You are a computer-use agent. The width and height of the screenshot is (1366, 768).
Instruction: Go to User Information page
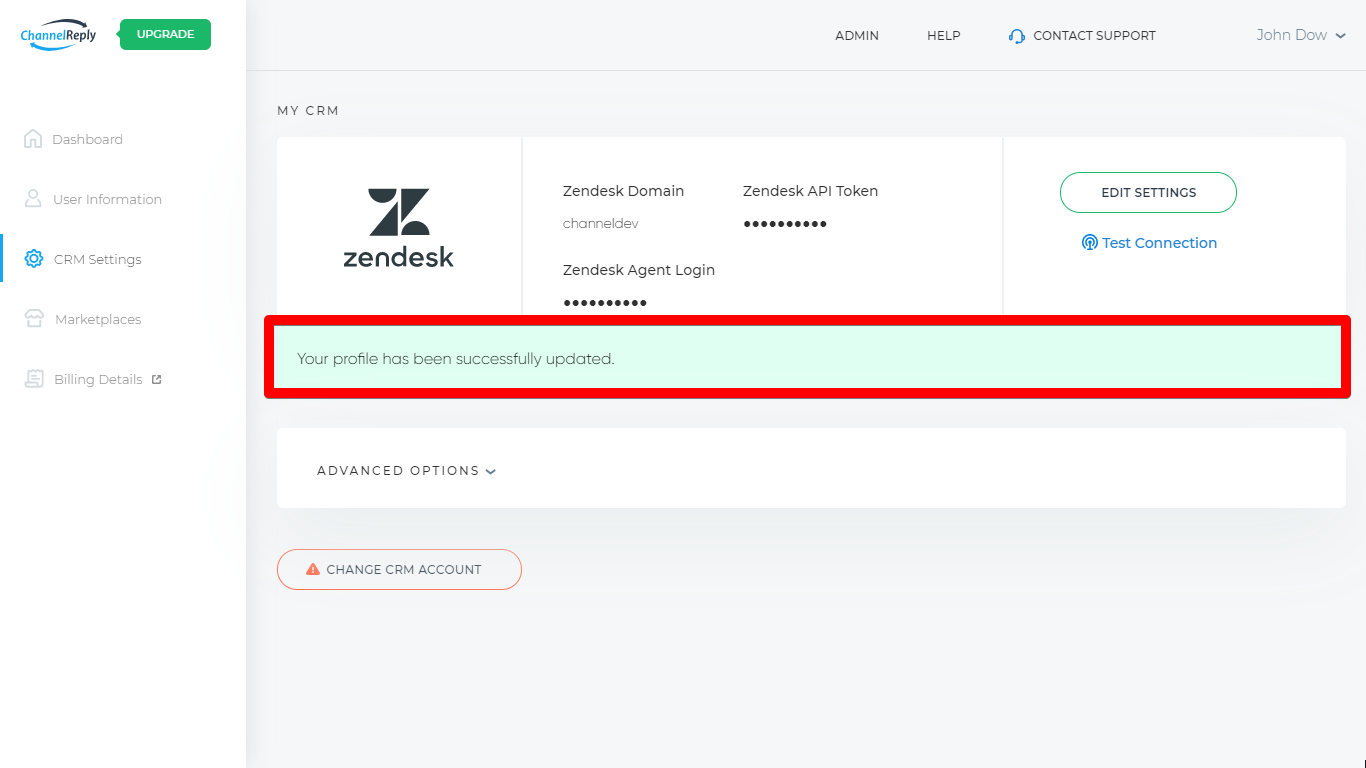point(107,200)
